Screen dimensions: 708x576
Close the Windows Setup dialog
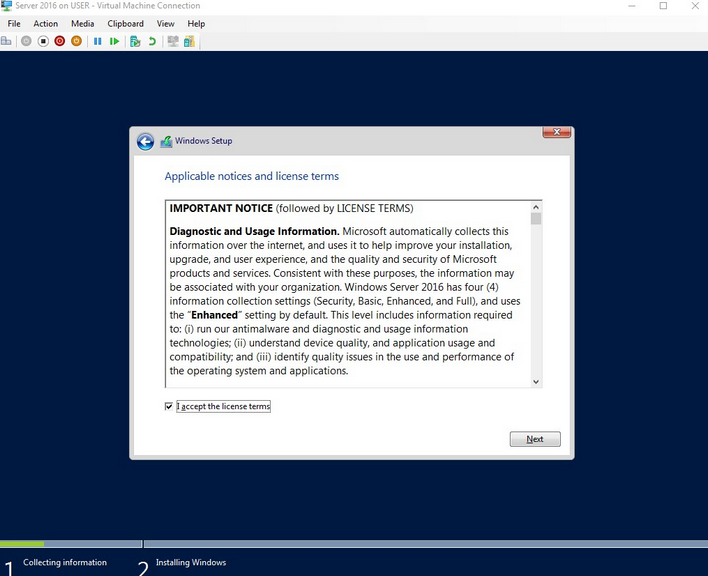[x=557, y=132]
